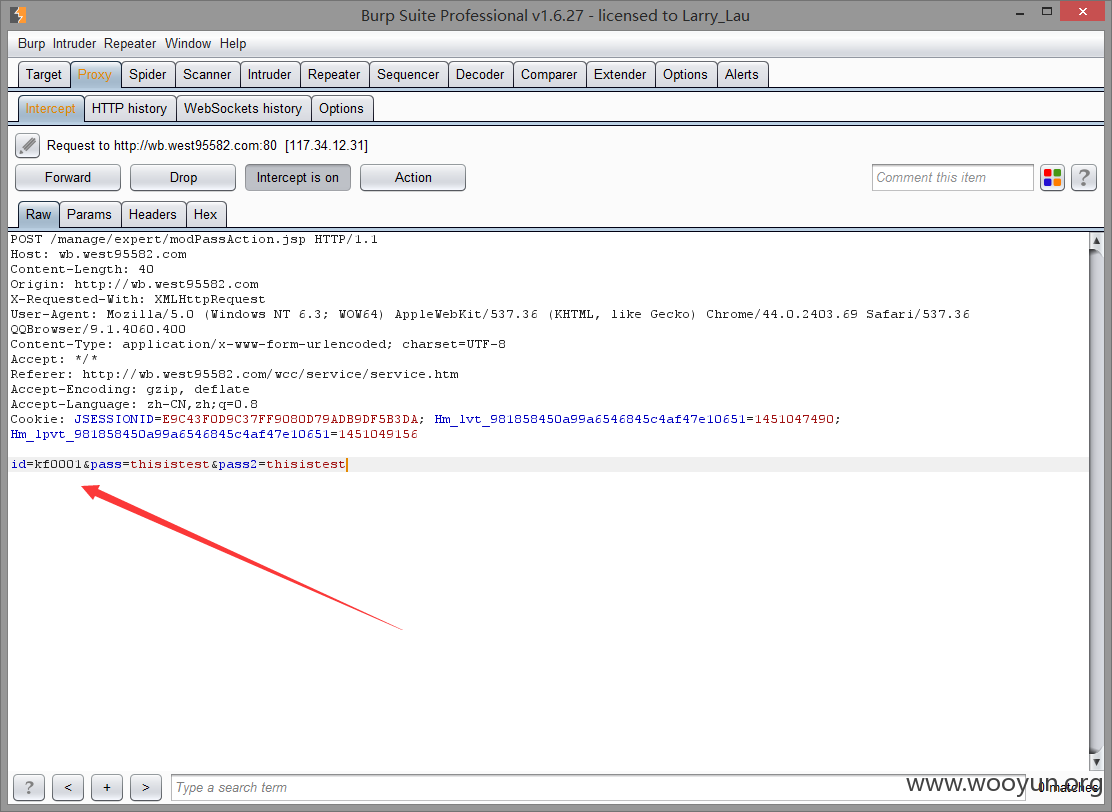Select the Proxy tab
The width and height of the screenshot is (1112, 812).
pos(94,74)
